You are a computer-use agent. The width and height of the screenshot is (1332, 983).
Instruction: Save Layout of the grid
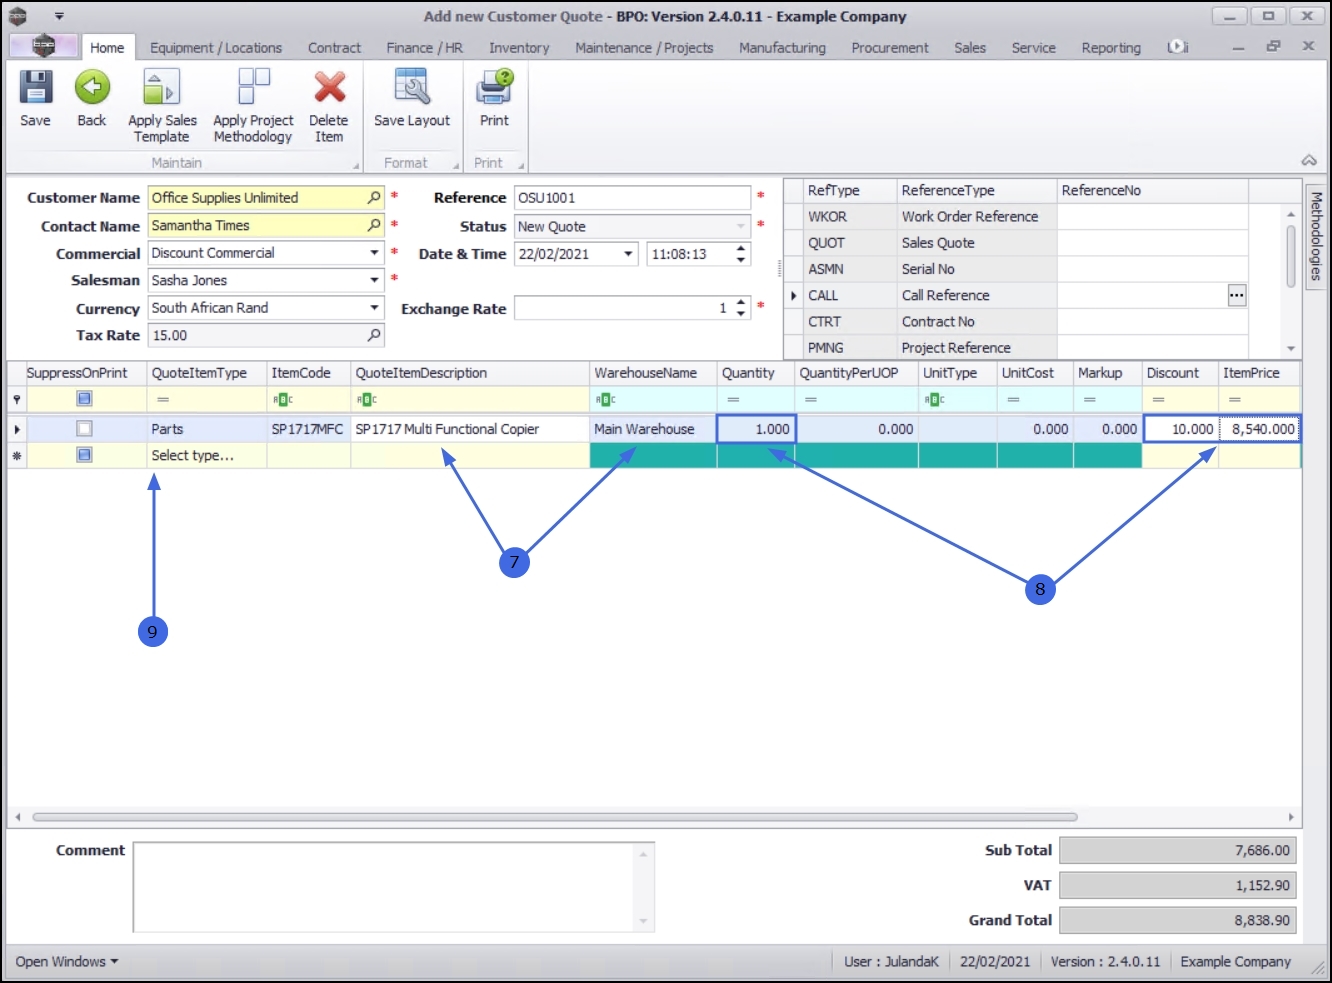pos(412,99)
